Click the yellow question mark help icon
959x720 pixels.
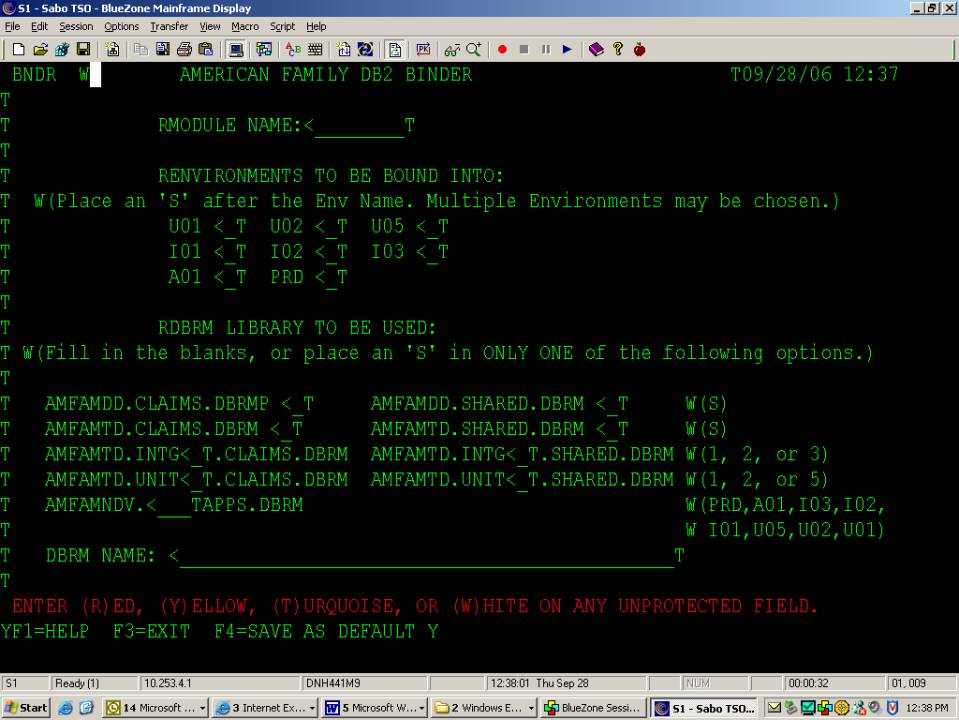click(618, 50)
